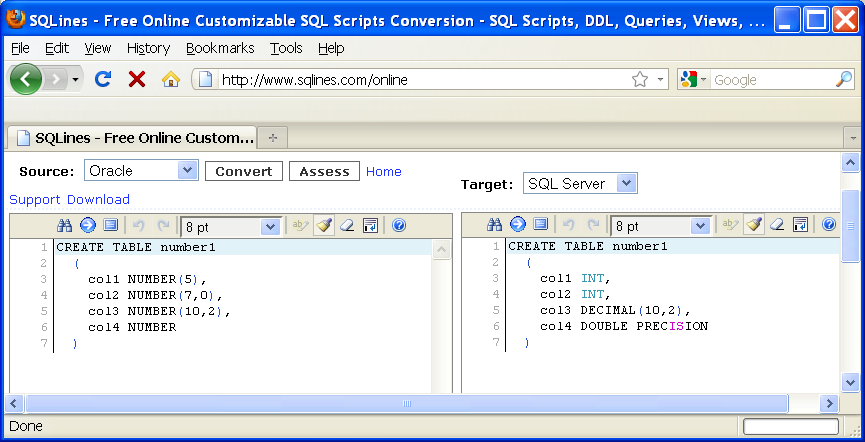This screenshot has width=865, height=442.
Task: Click the binoculars search icon in target editor
Action: point(495,225)
